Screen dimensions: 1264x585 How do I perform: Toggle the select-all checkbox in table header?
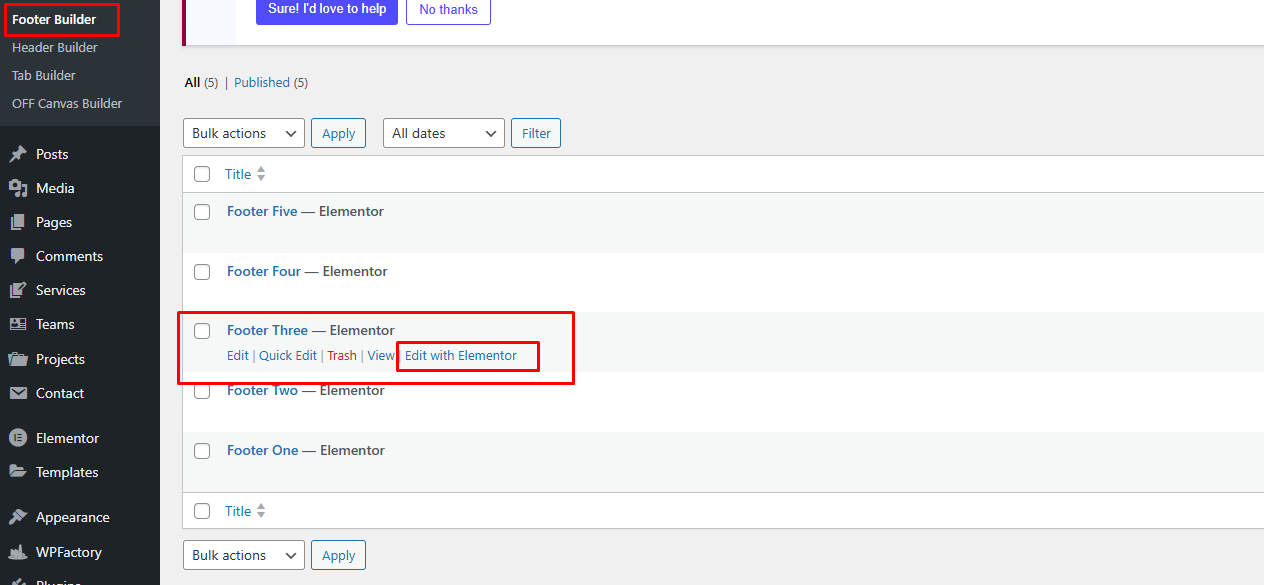[202, 174]
